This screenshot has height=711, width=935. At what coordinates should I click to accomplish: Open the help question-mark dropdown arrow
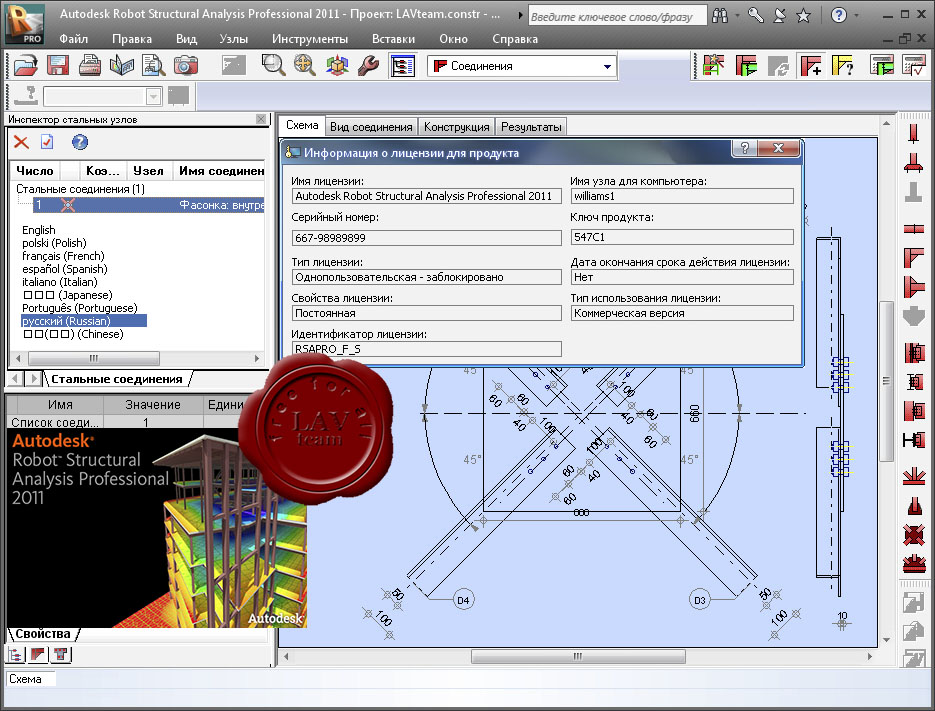coord(857,16)
